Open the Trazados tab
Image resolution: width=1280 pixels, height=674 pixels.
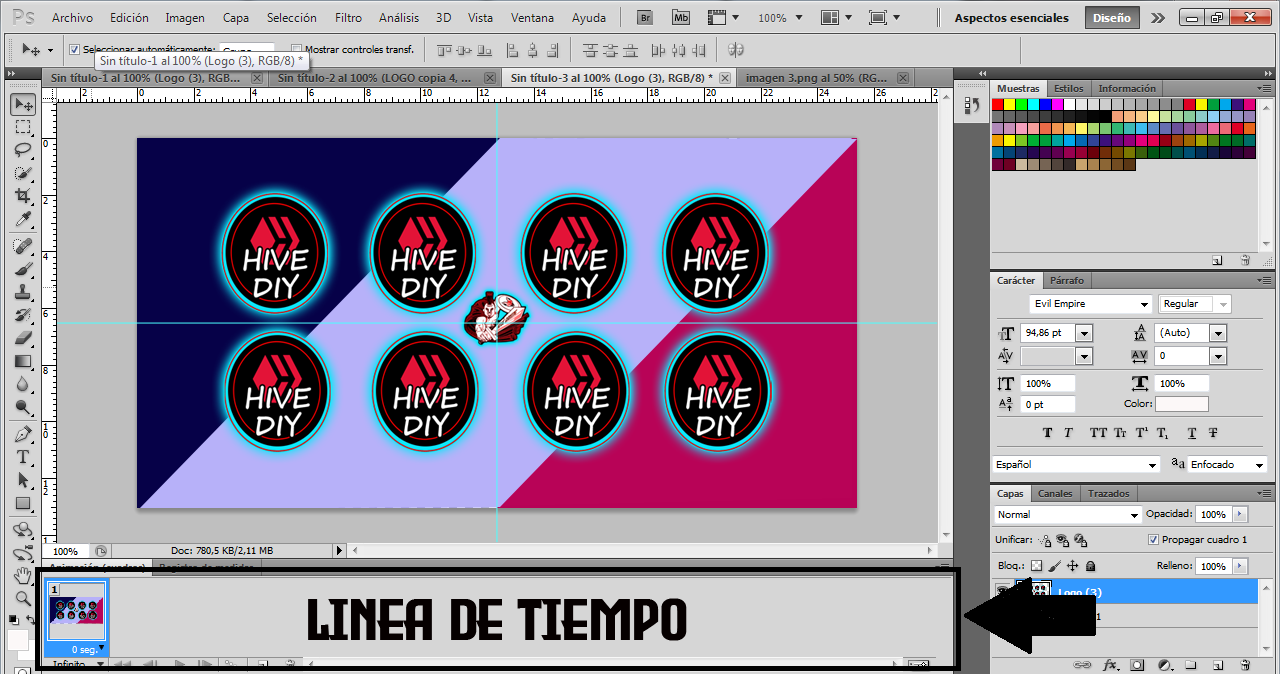1108,493
